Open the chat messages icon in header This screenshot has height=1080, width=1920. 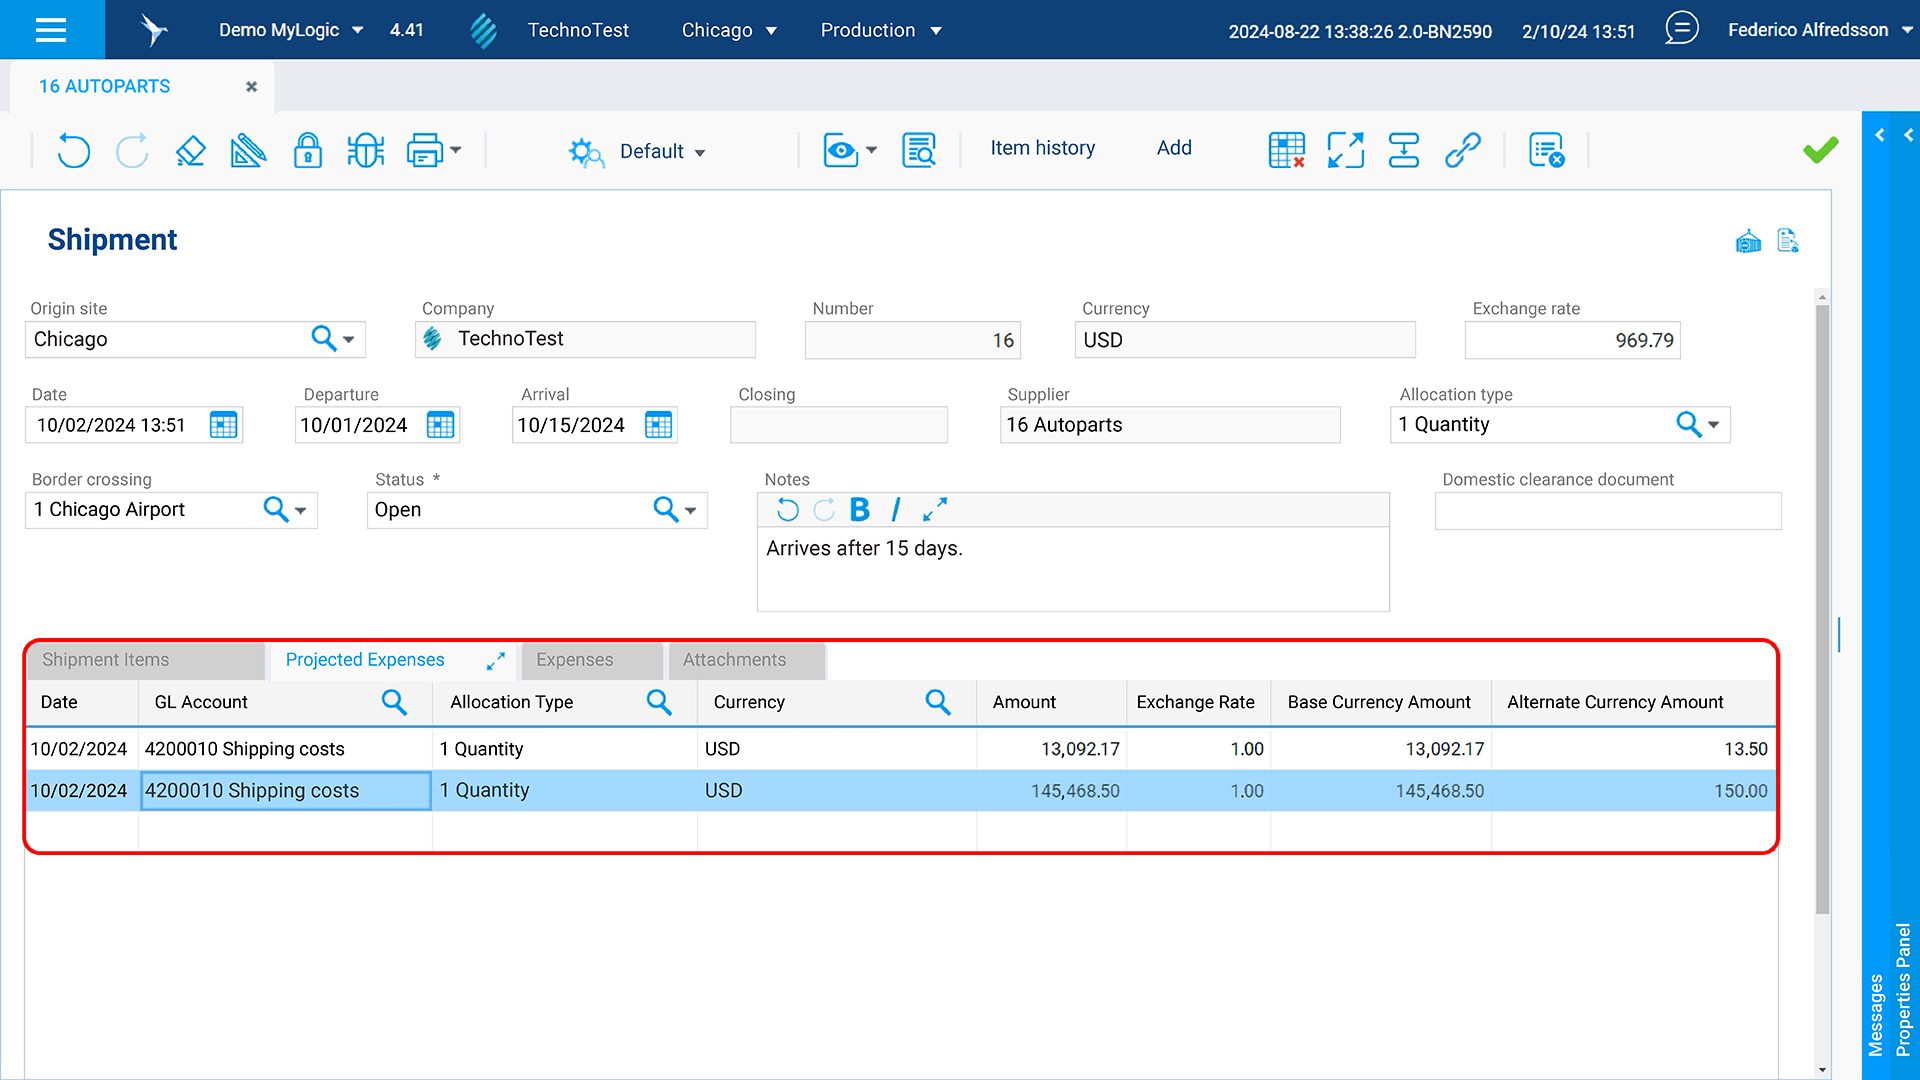click(1681, 28)
